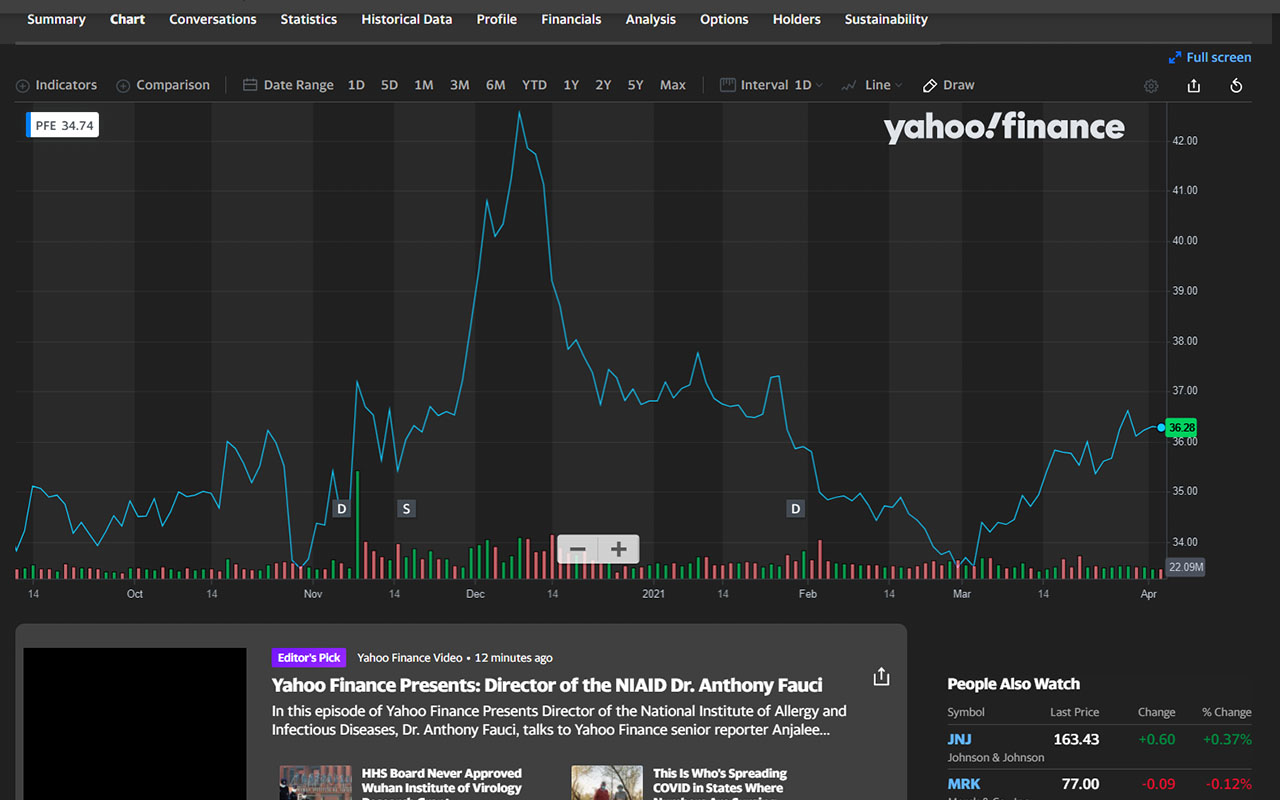
Task: Open the Date Range calendar picker
Action: [250, 85]
